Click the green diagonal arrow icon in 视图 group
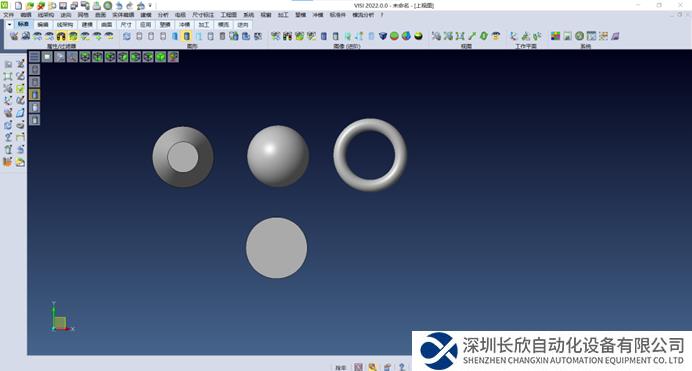692x371 pixels. click(x=472, y=36)
